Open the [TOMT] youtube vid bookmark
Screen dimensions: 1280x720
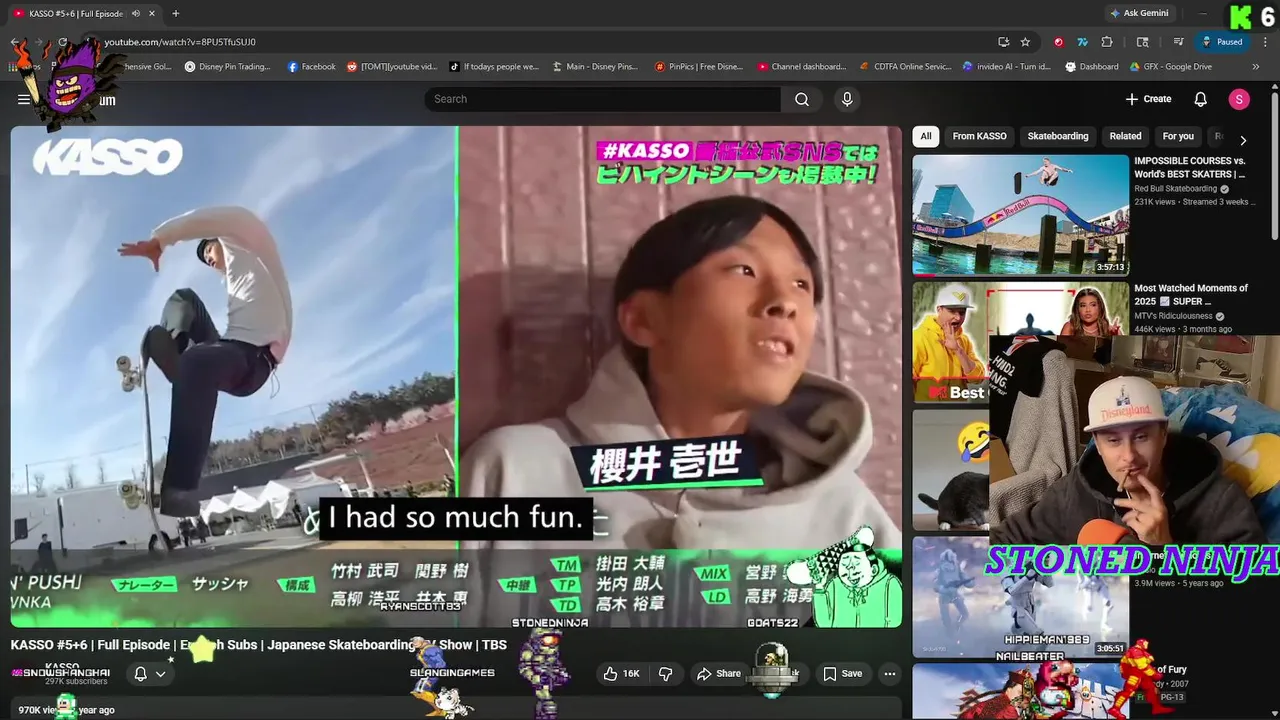392,67
